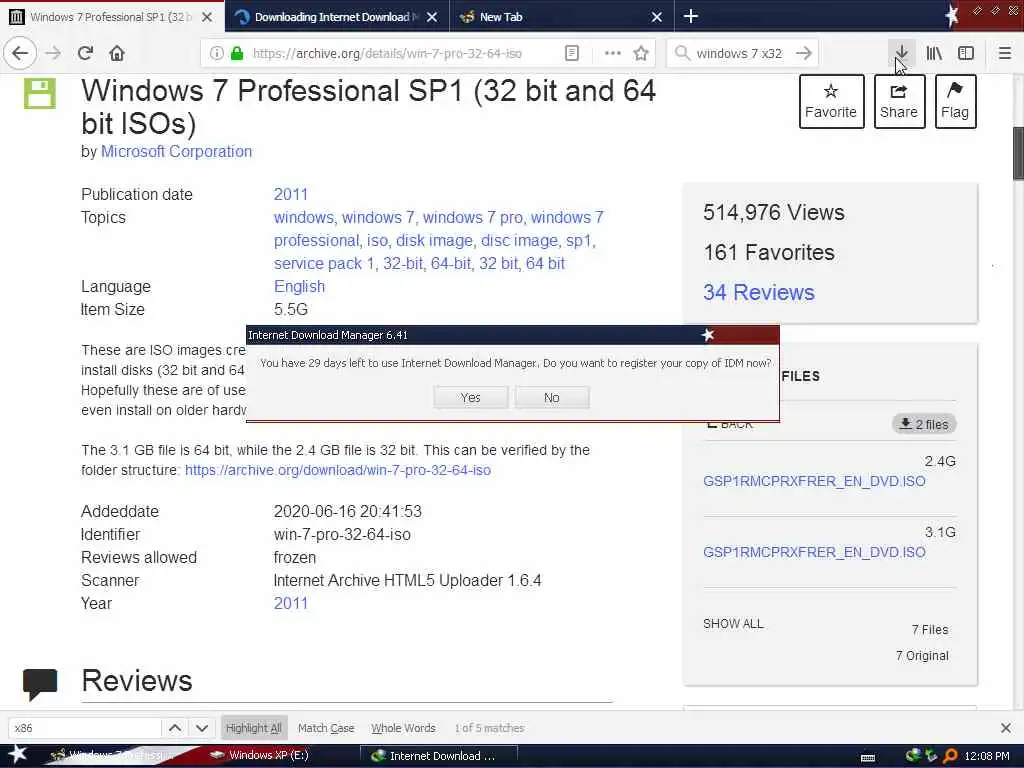Jump to previous find match
Image resolution: width=1024 pixels, height=768 pixels.
[175, 728]
